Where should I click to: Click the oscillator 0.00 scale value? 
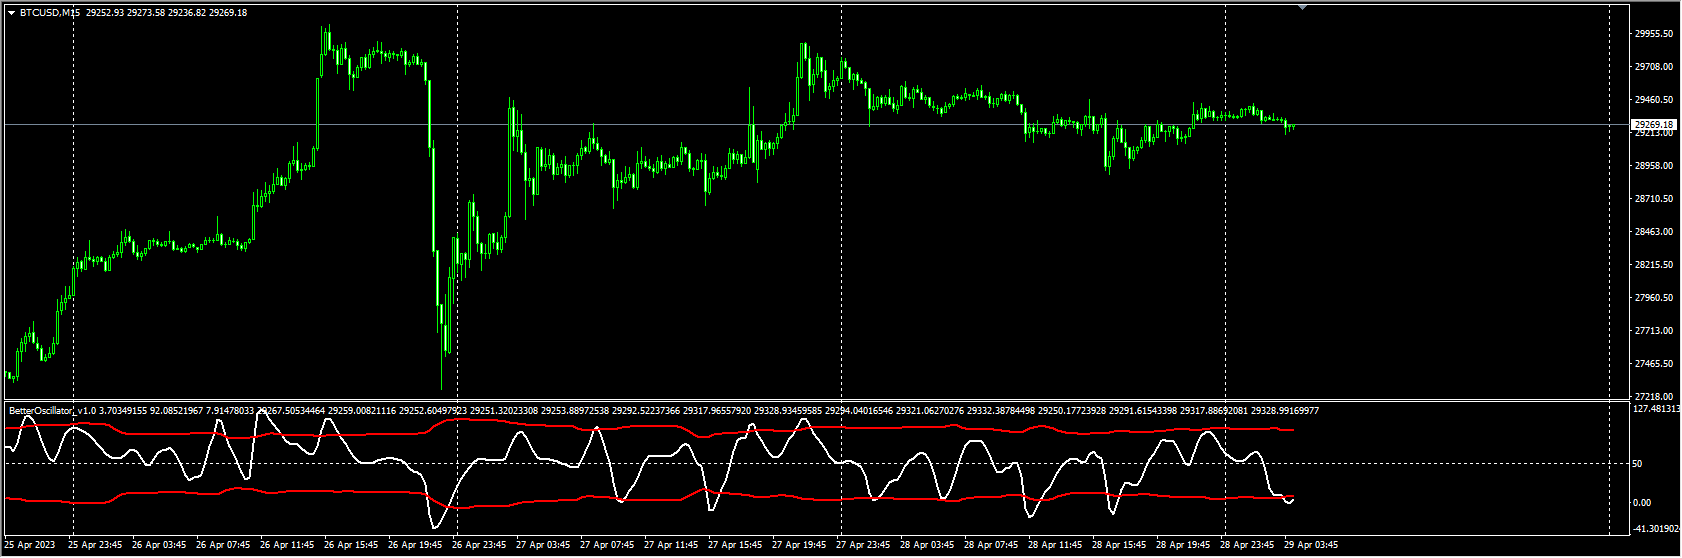(1642, 502)
